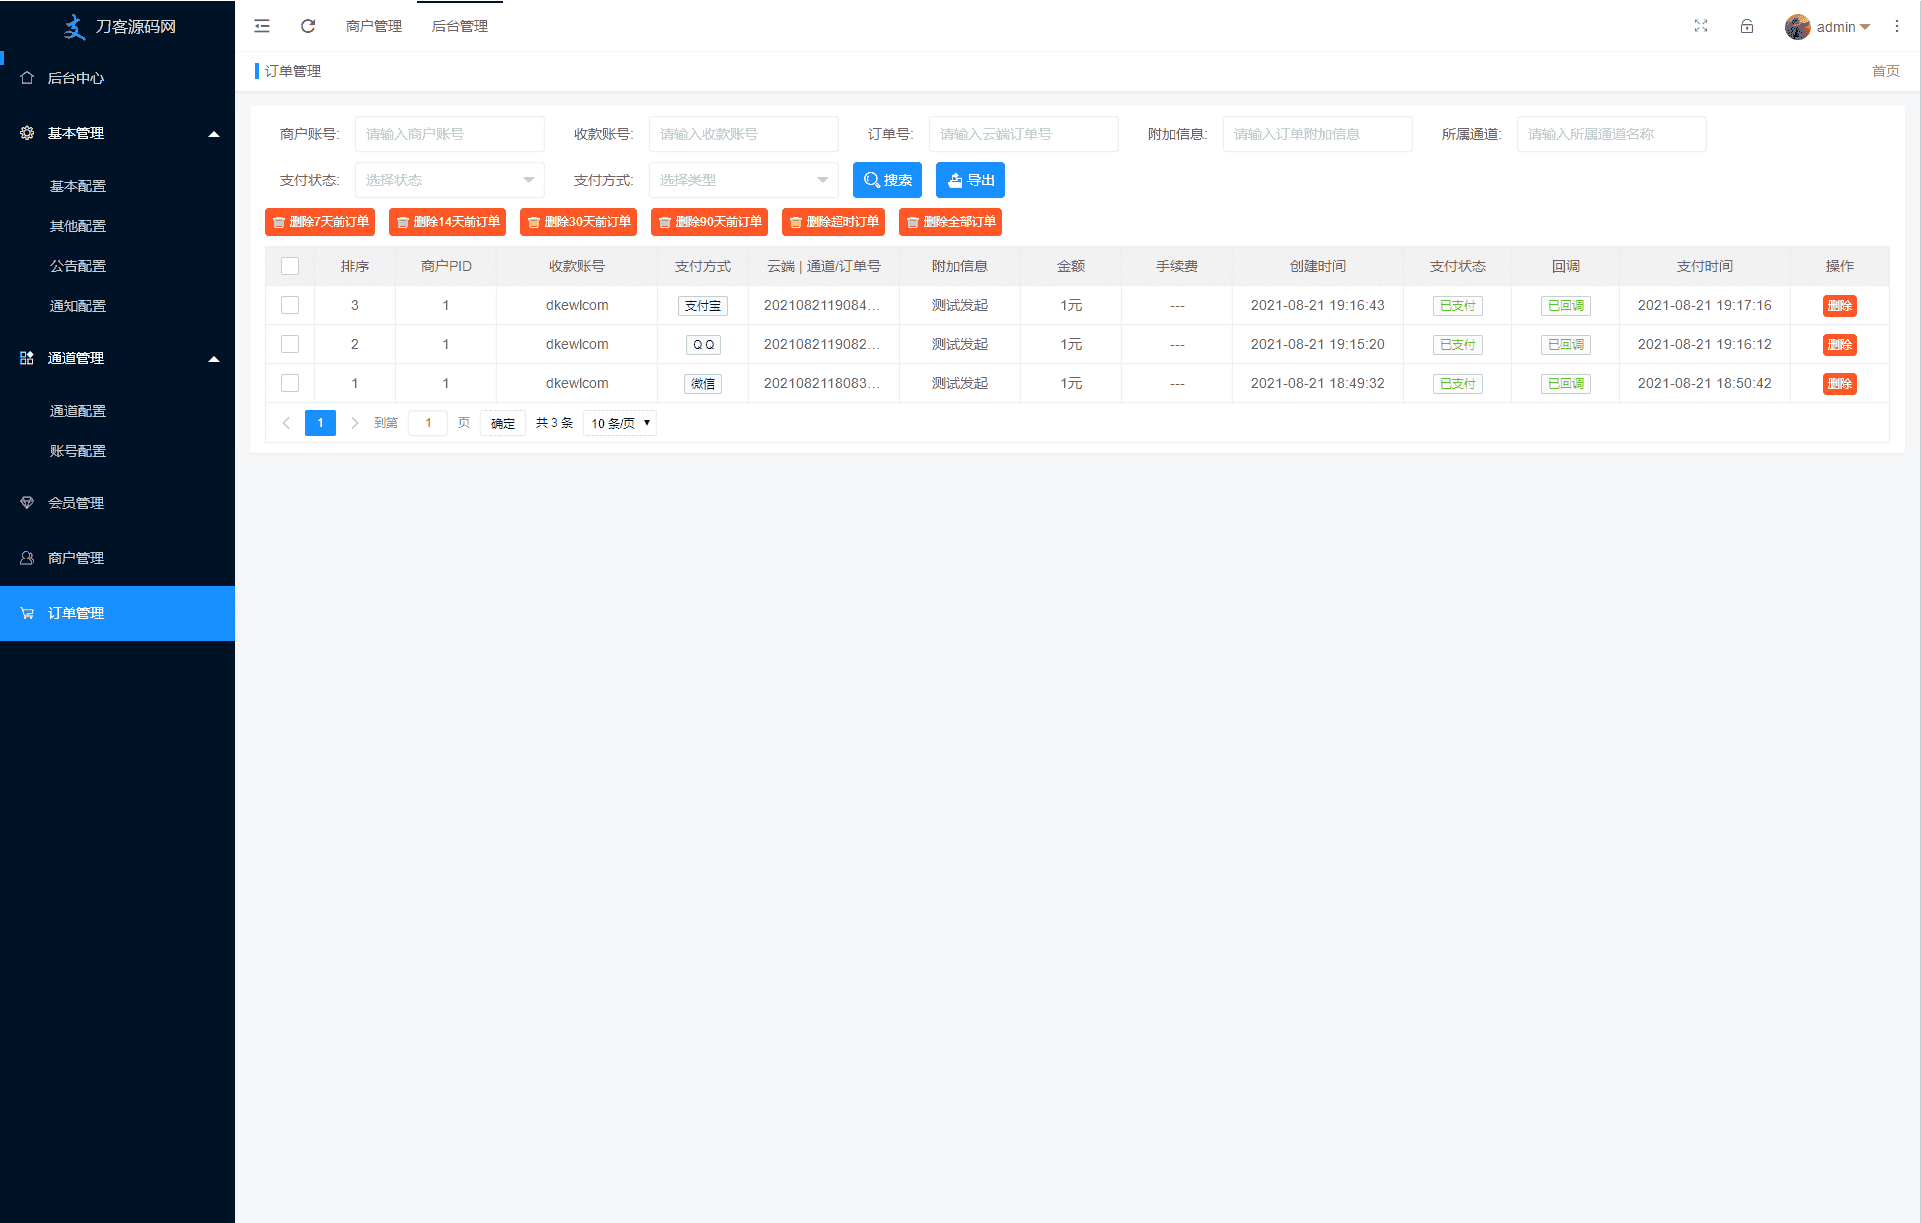Check the checkbox for order row 1
Screen dimensions: 1921x1223
pos(290,383)
